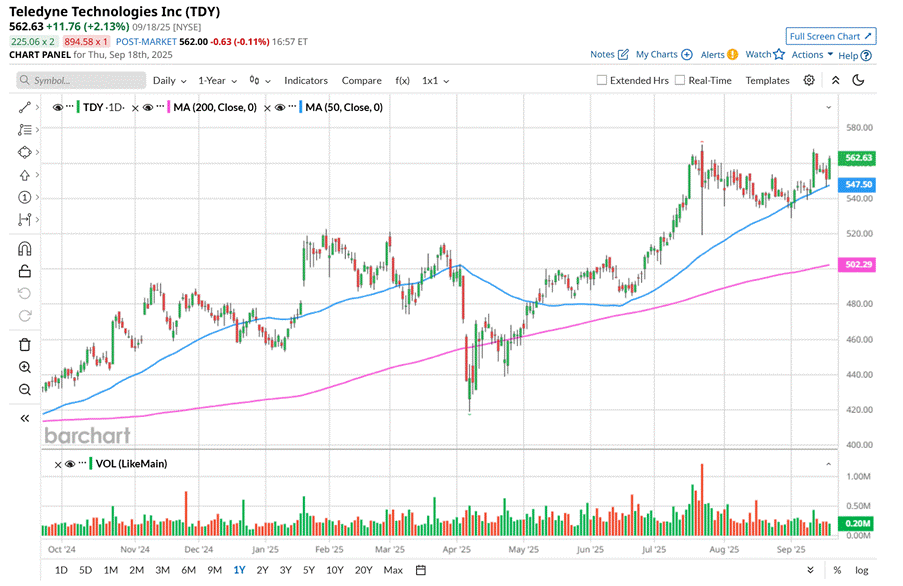Select the 3Y time range

point(285,570)
